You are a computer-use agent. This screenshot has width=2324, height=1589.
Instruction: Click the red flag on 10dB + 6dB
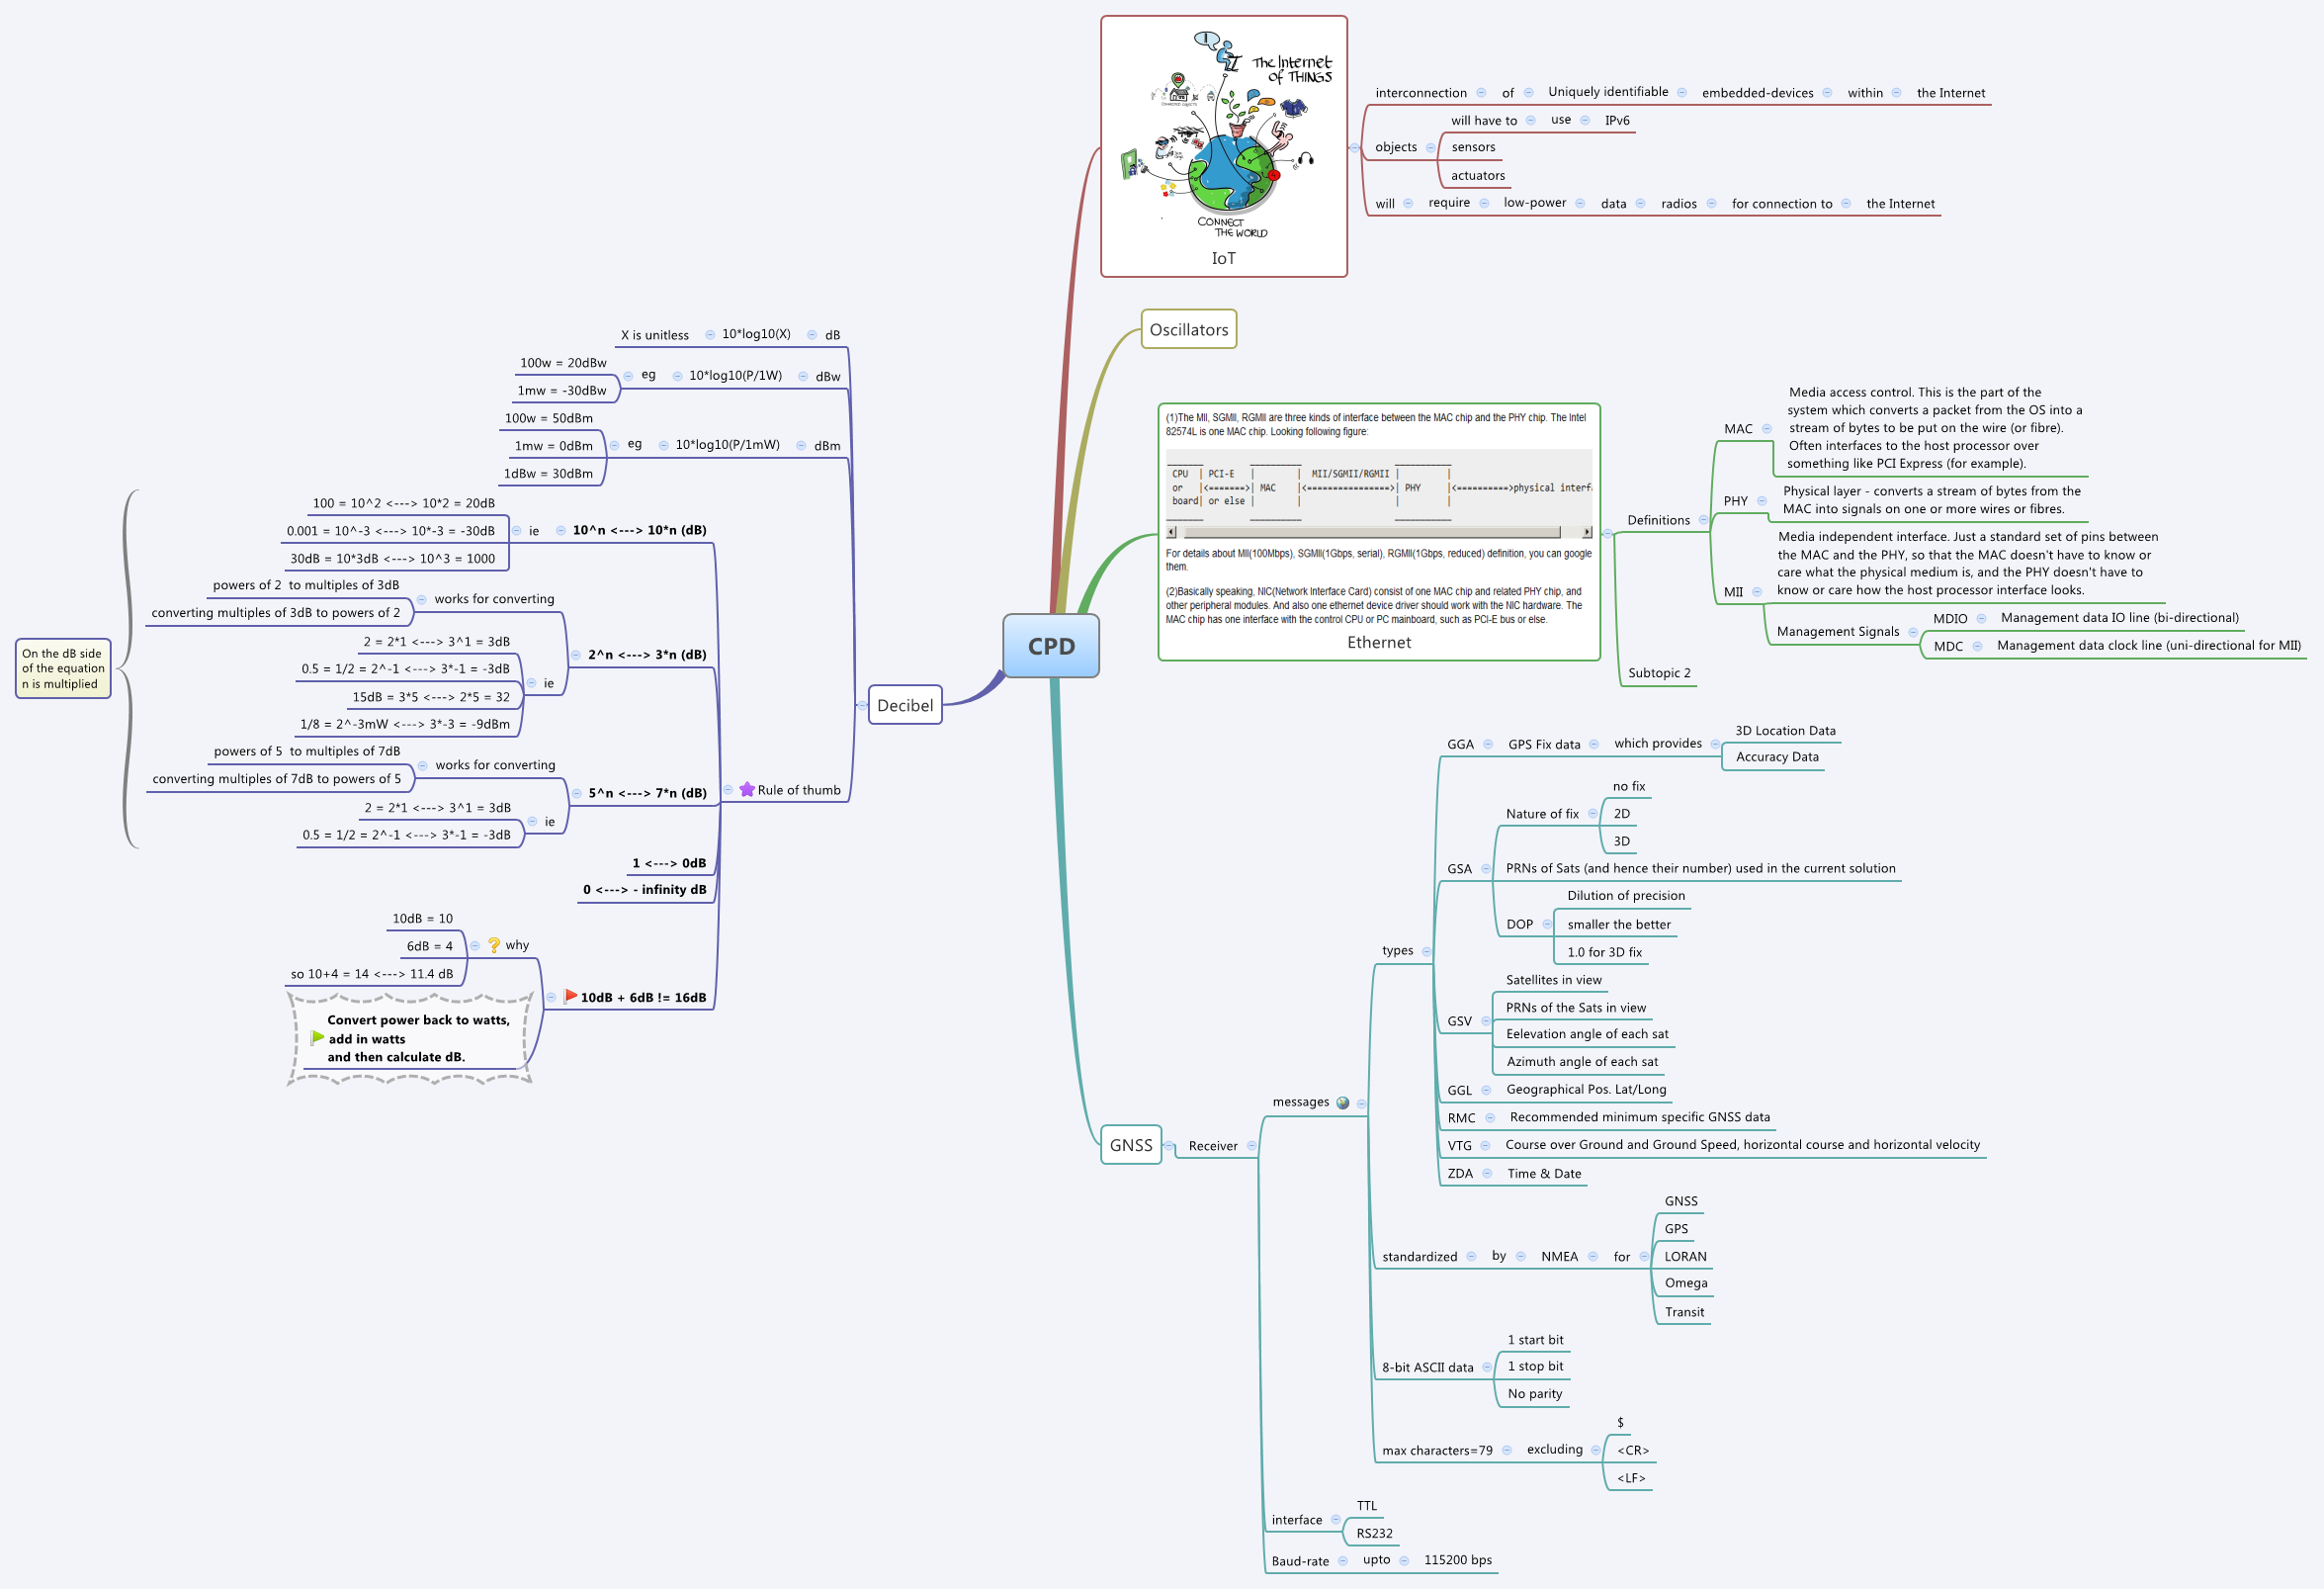coord(570,996)
